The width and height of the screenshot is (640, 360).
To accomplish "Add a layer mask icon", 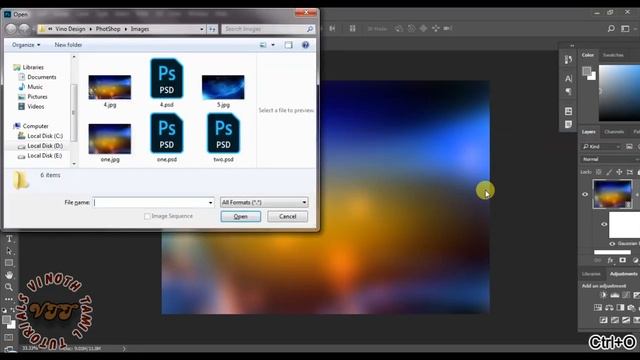I will coord(622,260).
